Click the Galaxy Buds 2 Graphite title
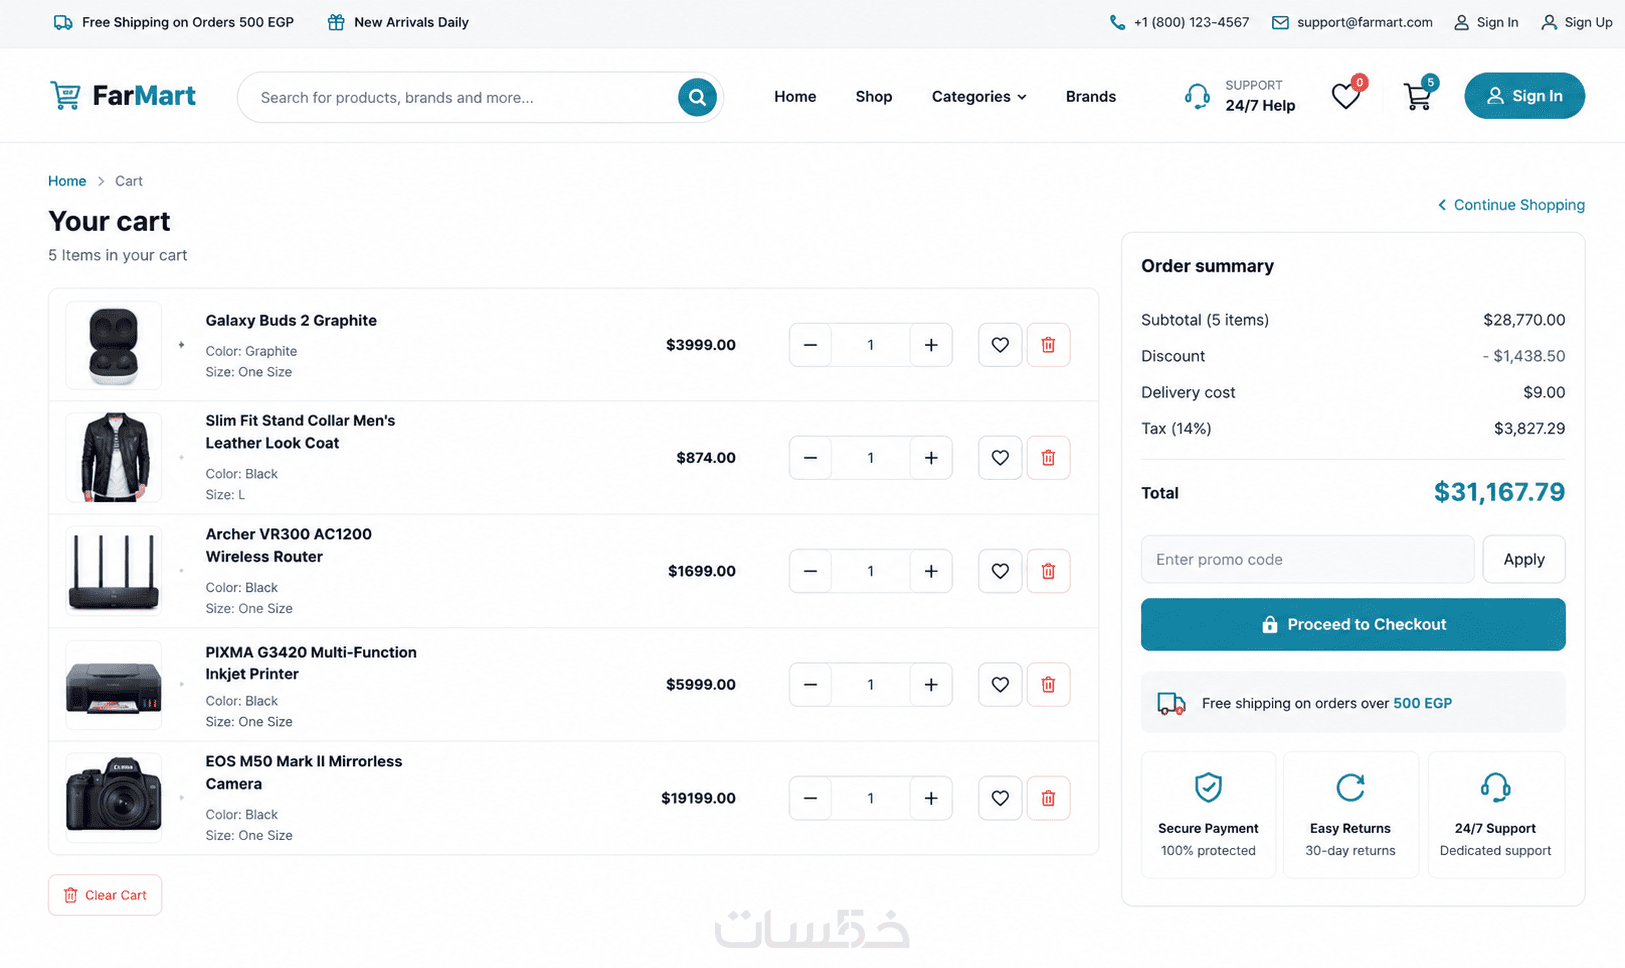 pos(291,321)
